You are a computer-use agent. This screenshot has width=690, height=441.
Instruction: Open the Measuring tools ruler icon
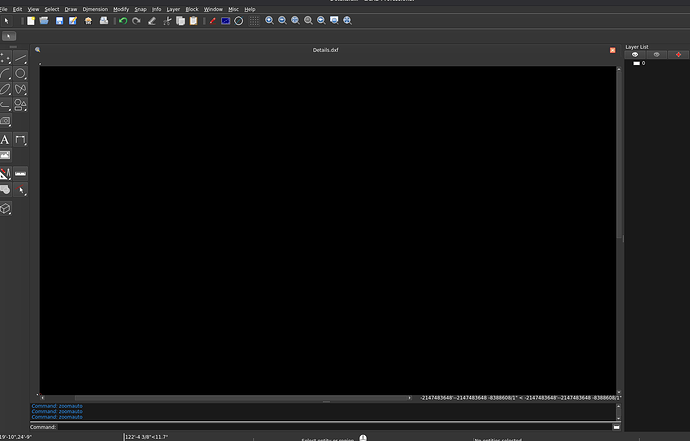pyautogui.click(x=20, y=174)
